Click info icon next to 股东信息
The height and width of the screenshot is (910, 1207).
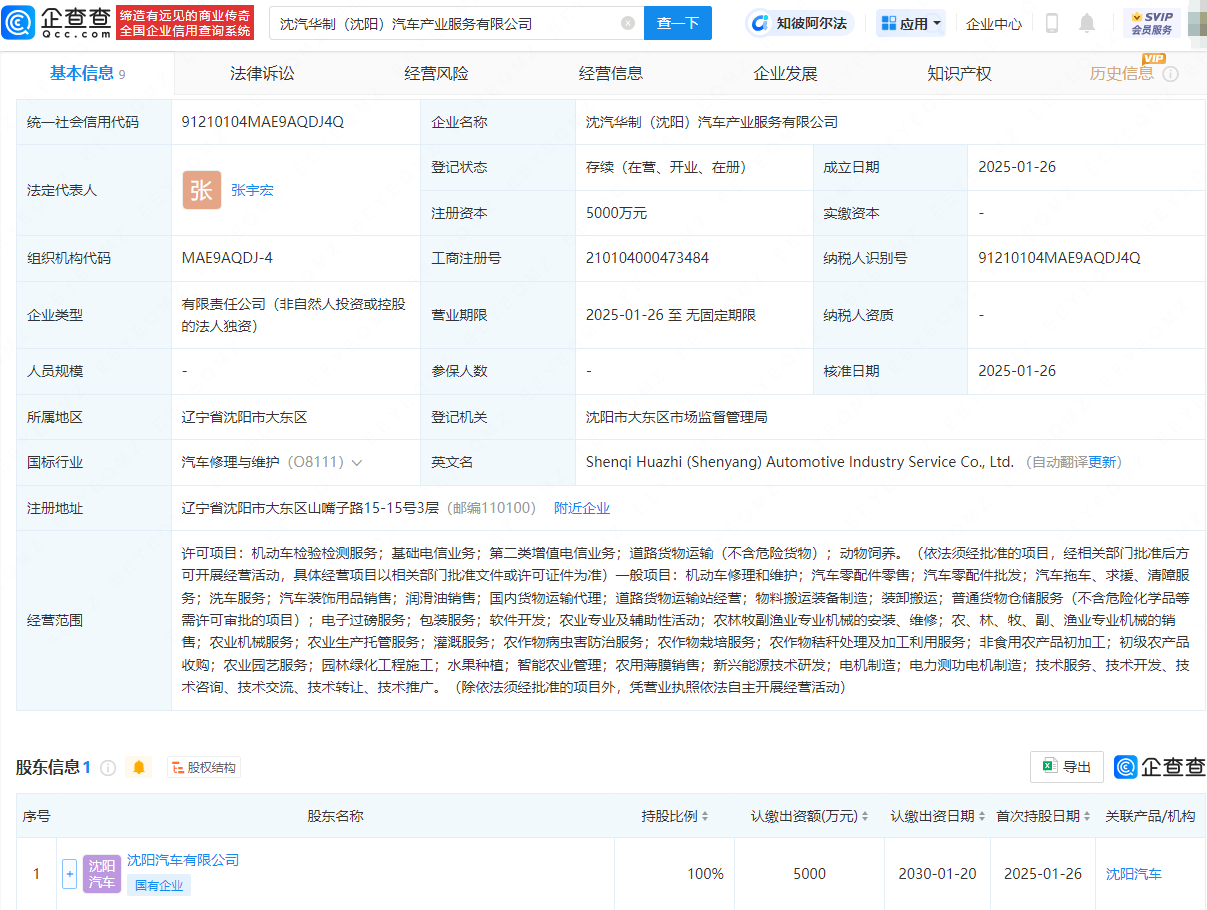click(108, 768)
